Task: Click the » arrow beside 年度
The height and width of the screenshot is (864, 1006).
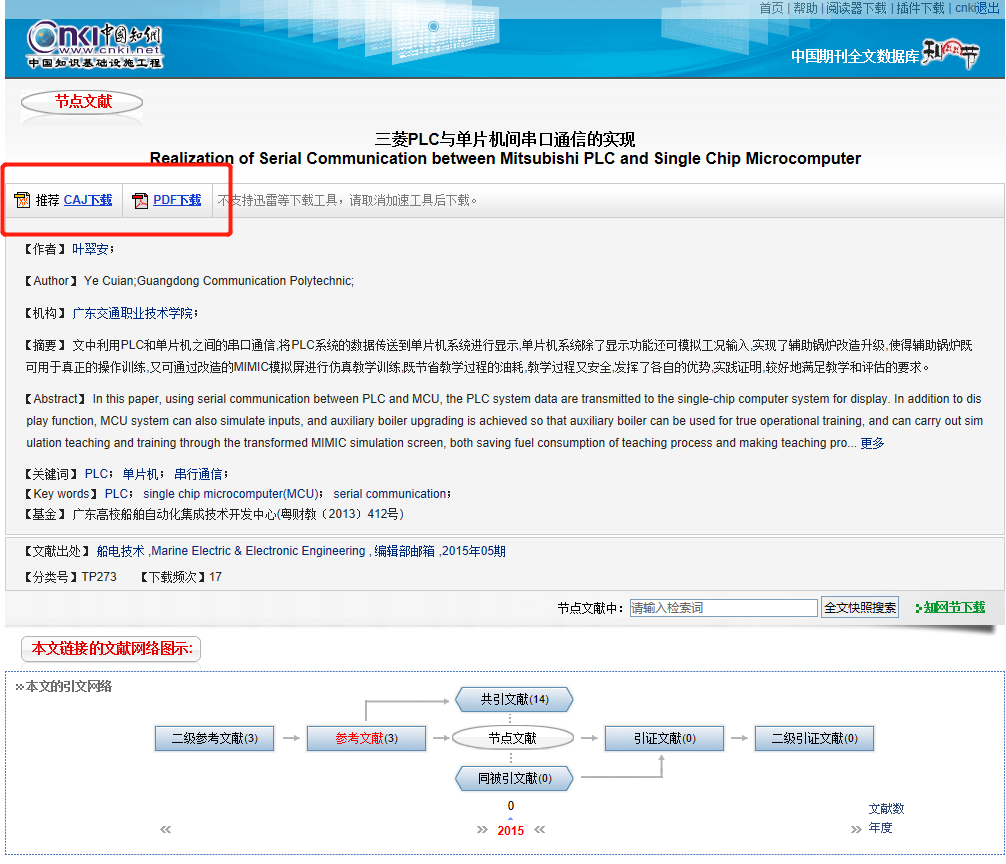Action: click(x=856, y=829)
